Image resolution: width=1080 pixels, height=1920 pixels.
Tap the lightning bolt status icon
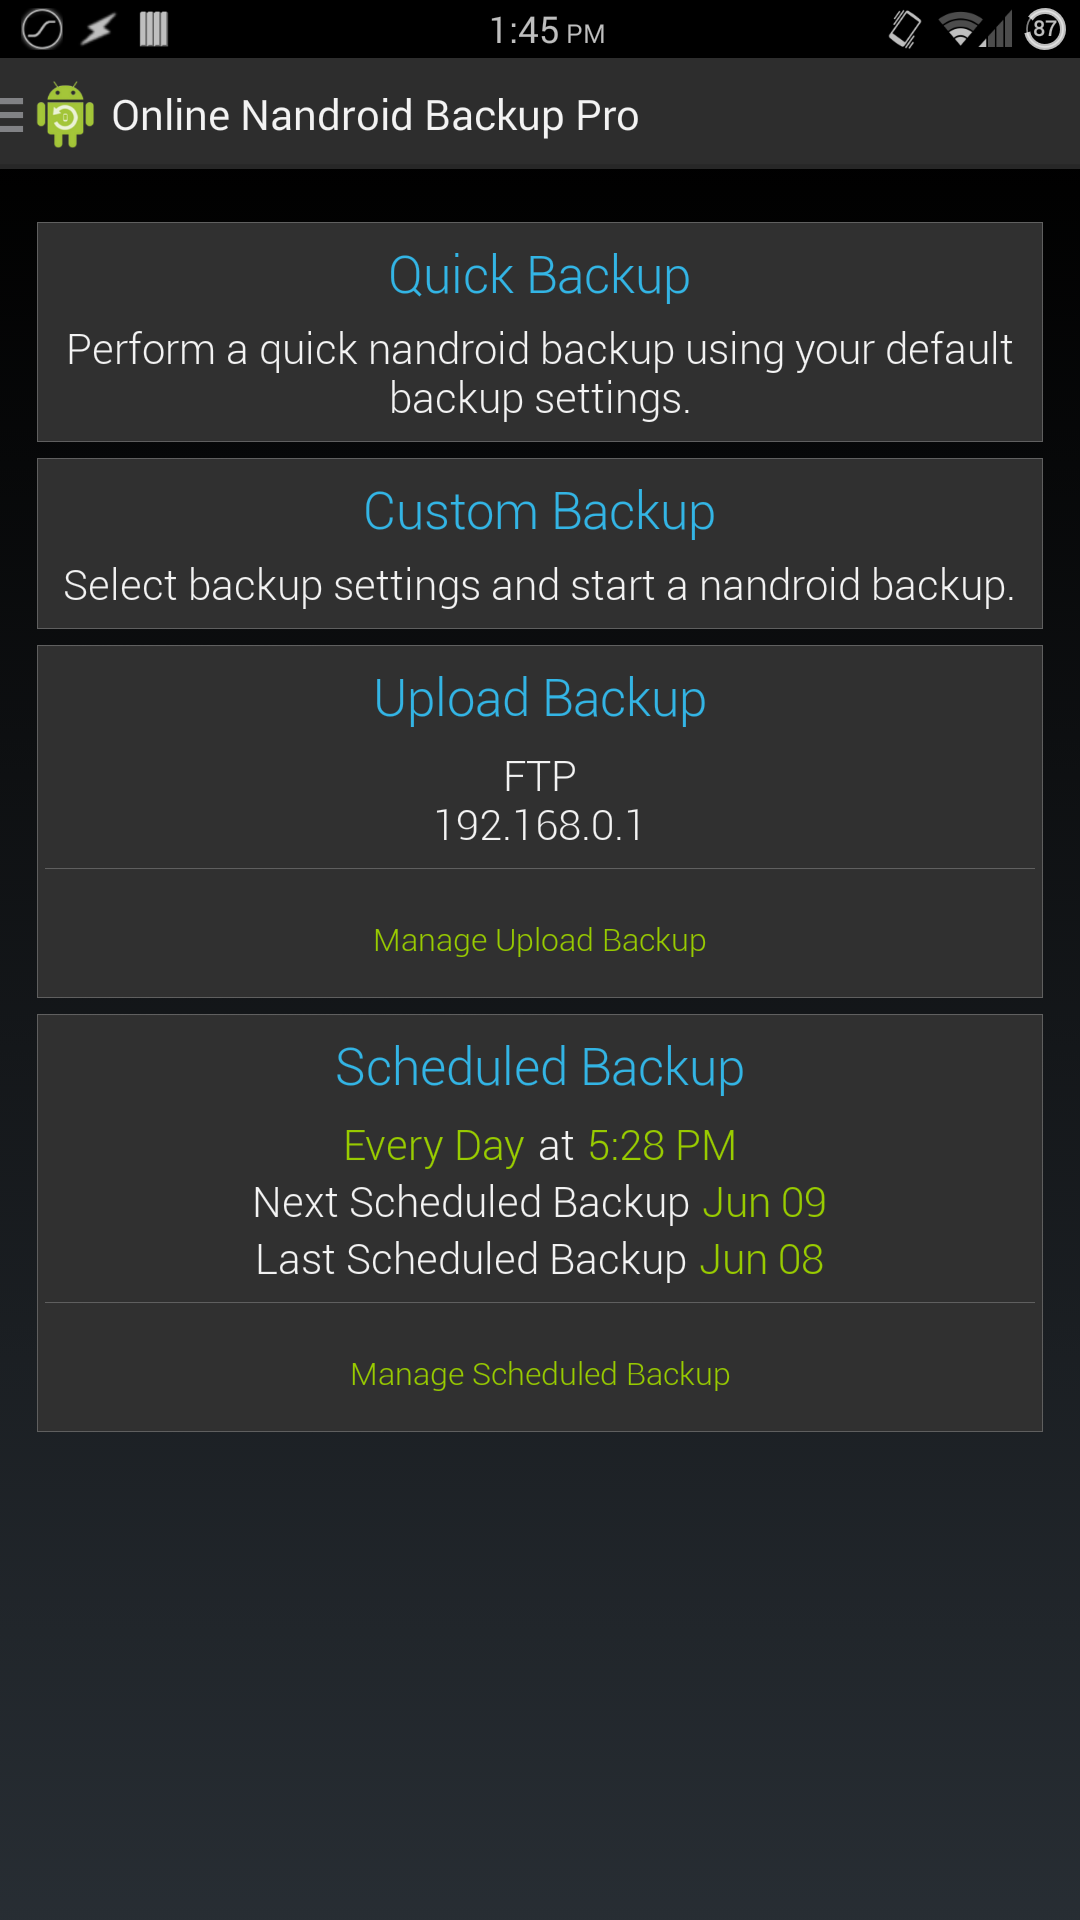click(x=98, y=29)
